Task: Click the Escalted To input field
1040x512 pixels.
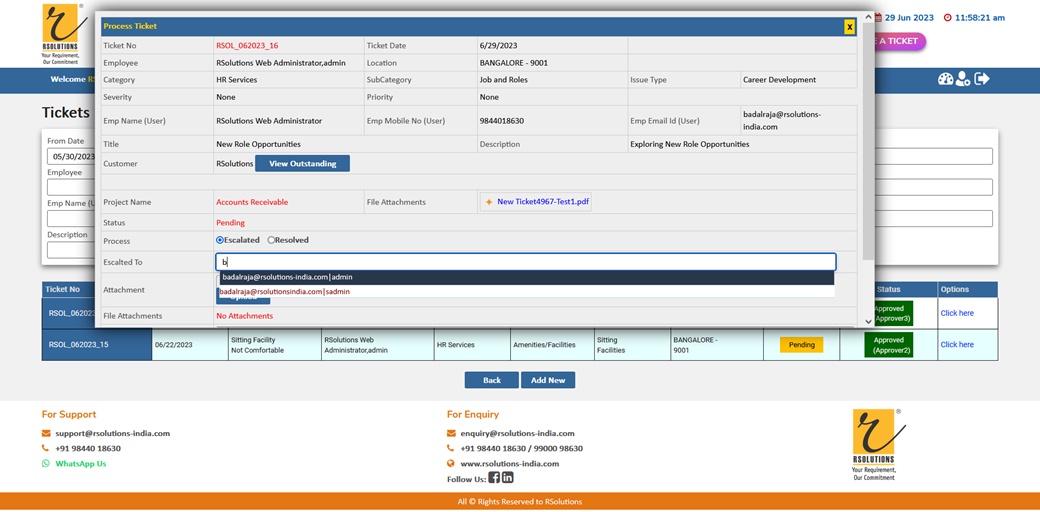Action: tap(526, 262)
